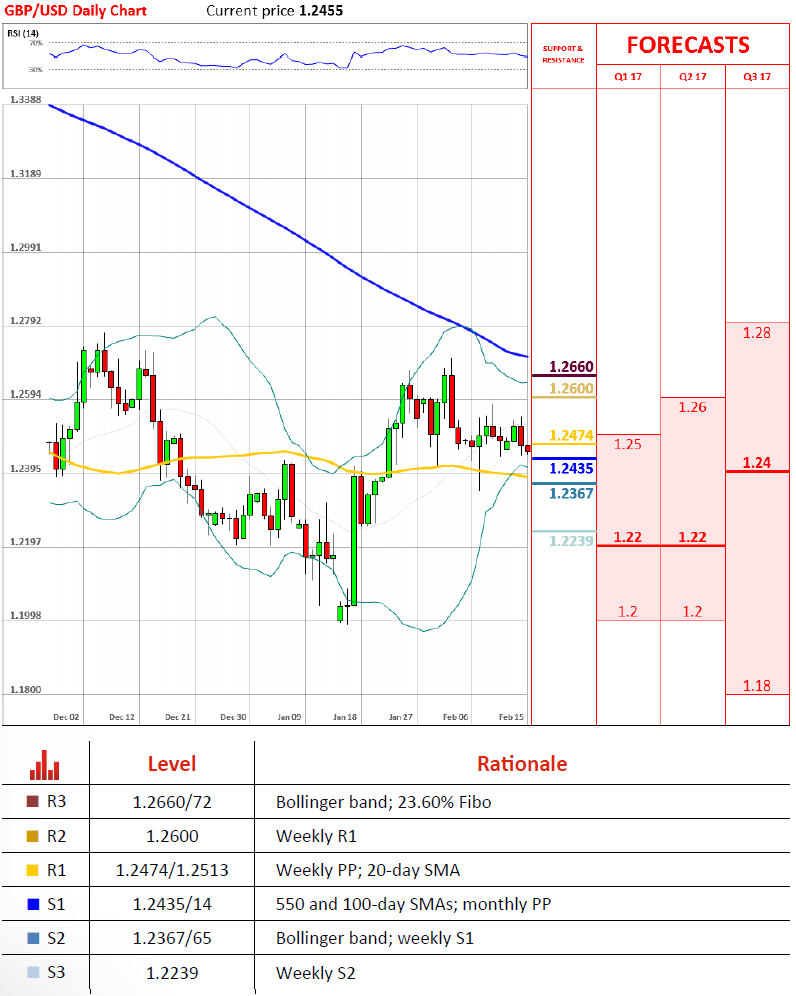Click the GBP/USD Daily Chart title
Viewport: 796px width, 996px height.
click(x=76, y=11)
